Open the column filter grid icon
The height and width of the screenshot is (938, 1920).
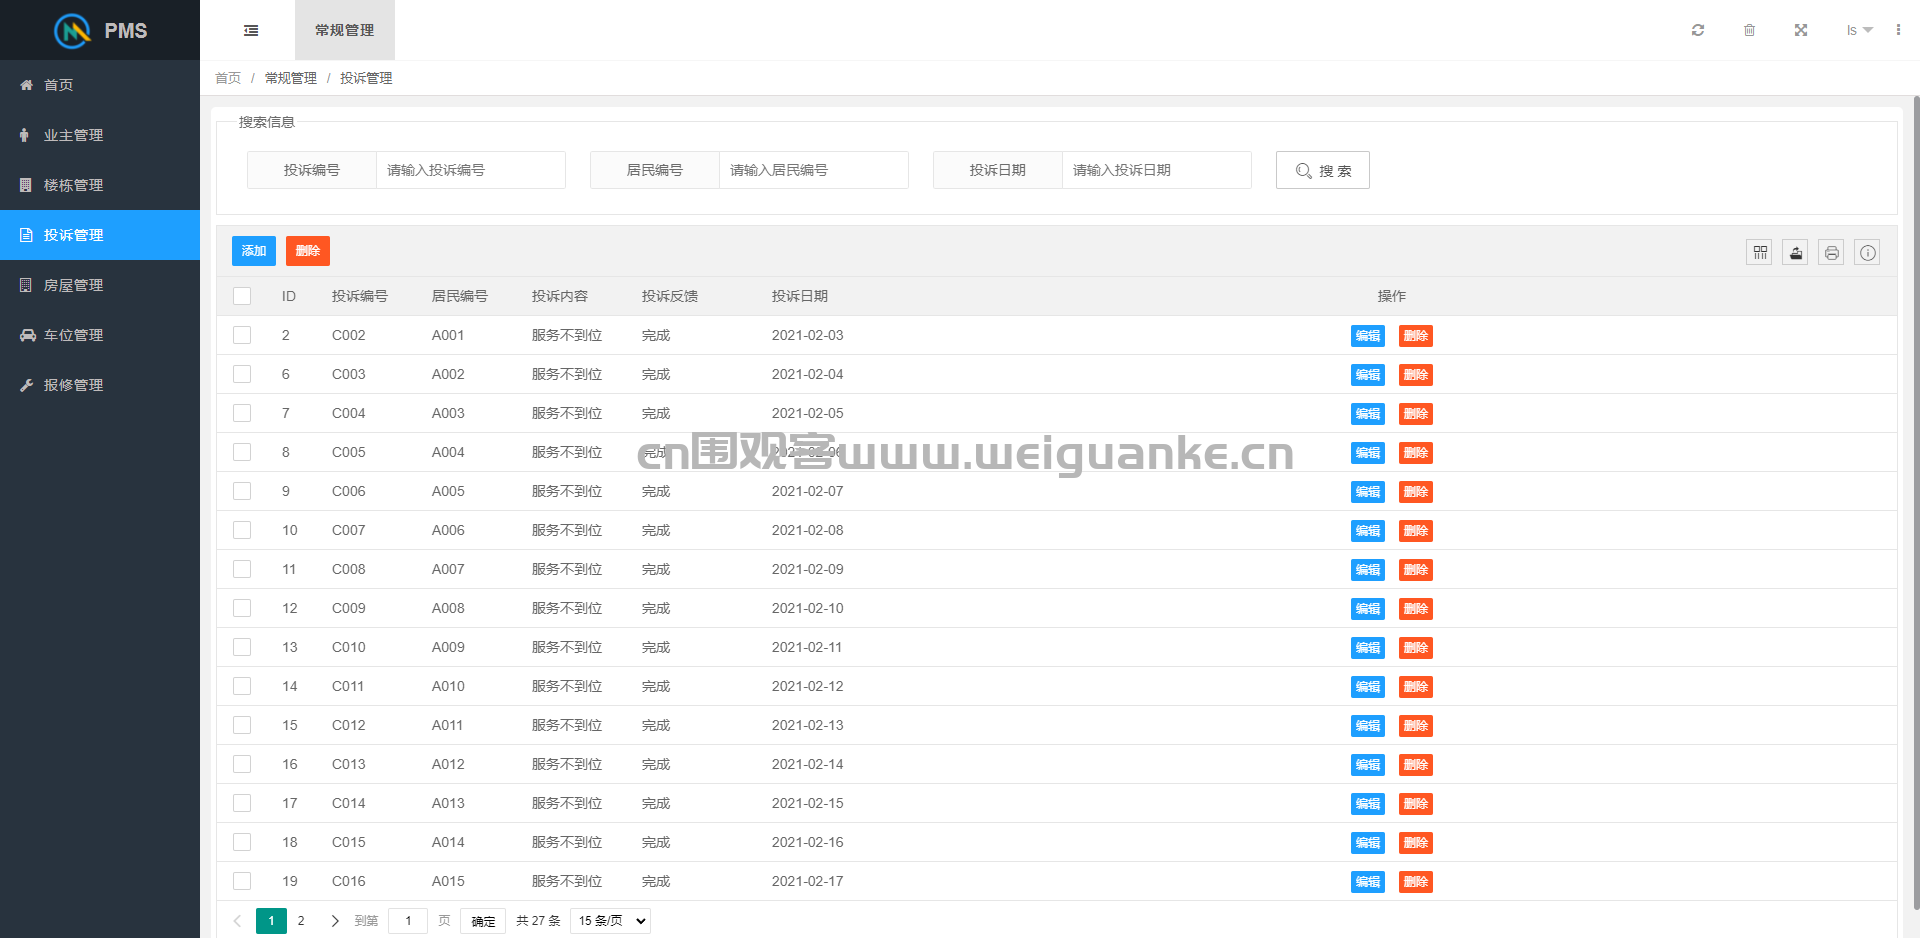pos(1759,253)
